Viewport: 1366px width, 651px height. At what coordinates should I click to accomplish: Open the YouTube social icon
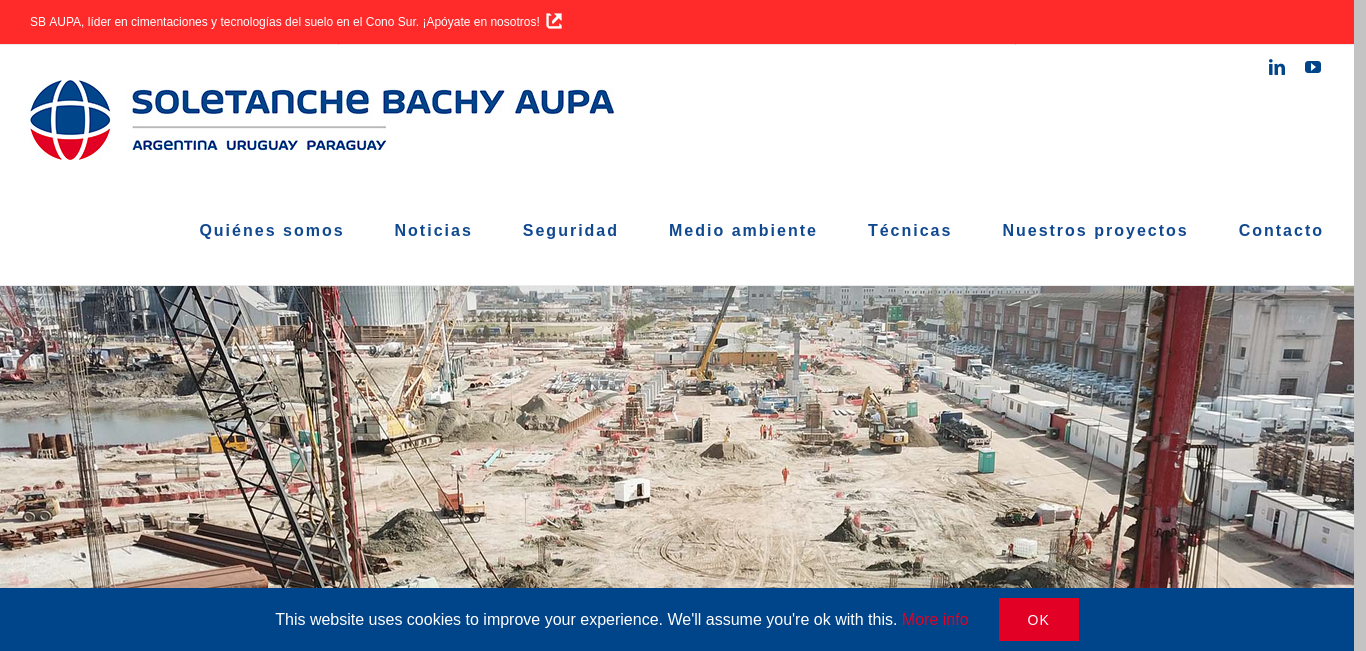(x=1313, y=67)
